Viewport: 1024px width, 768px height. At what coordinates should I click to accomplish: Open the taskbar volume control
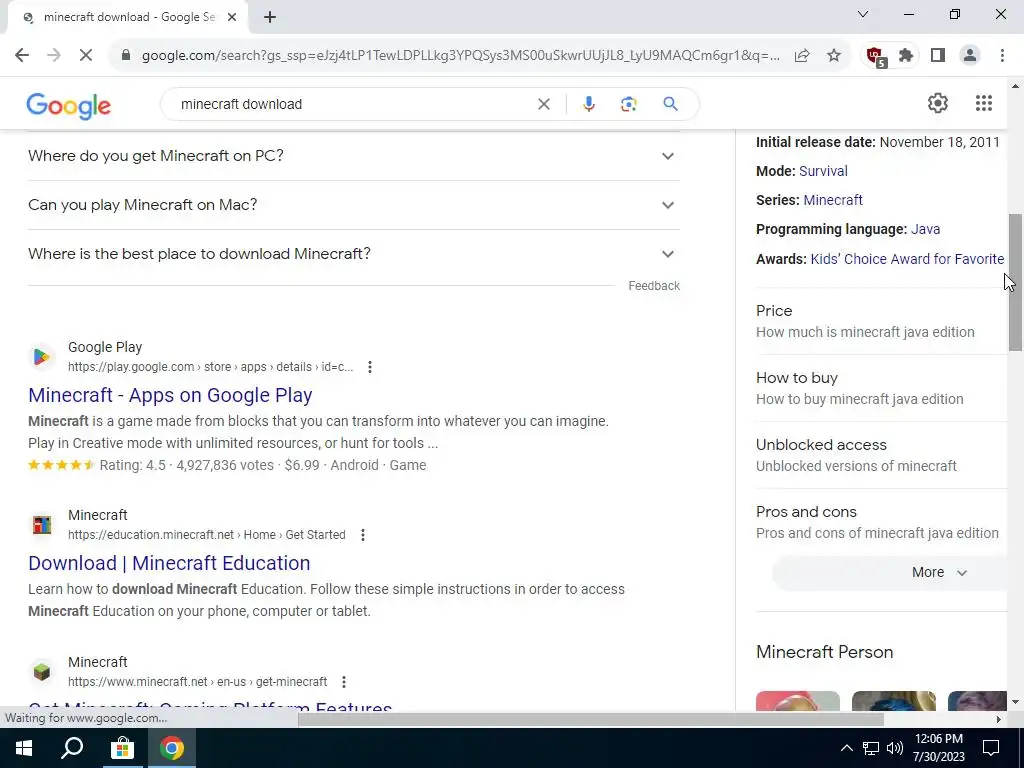(895, 748)
